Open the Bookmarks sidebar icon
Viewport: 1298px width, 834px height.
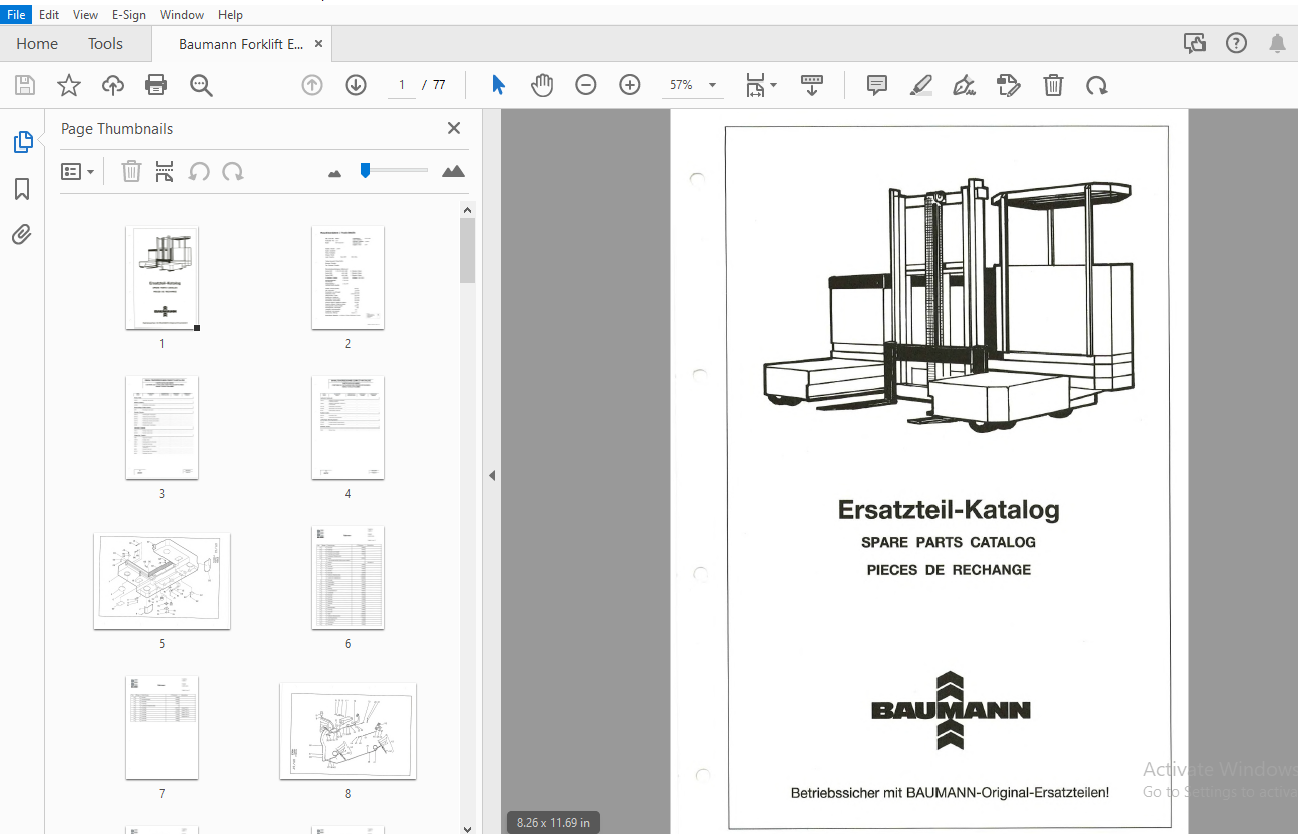point(22,189)
